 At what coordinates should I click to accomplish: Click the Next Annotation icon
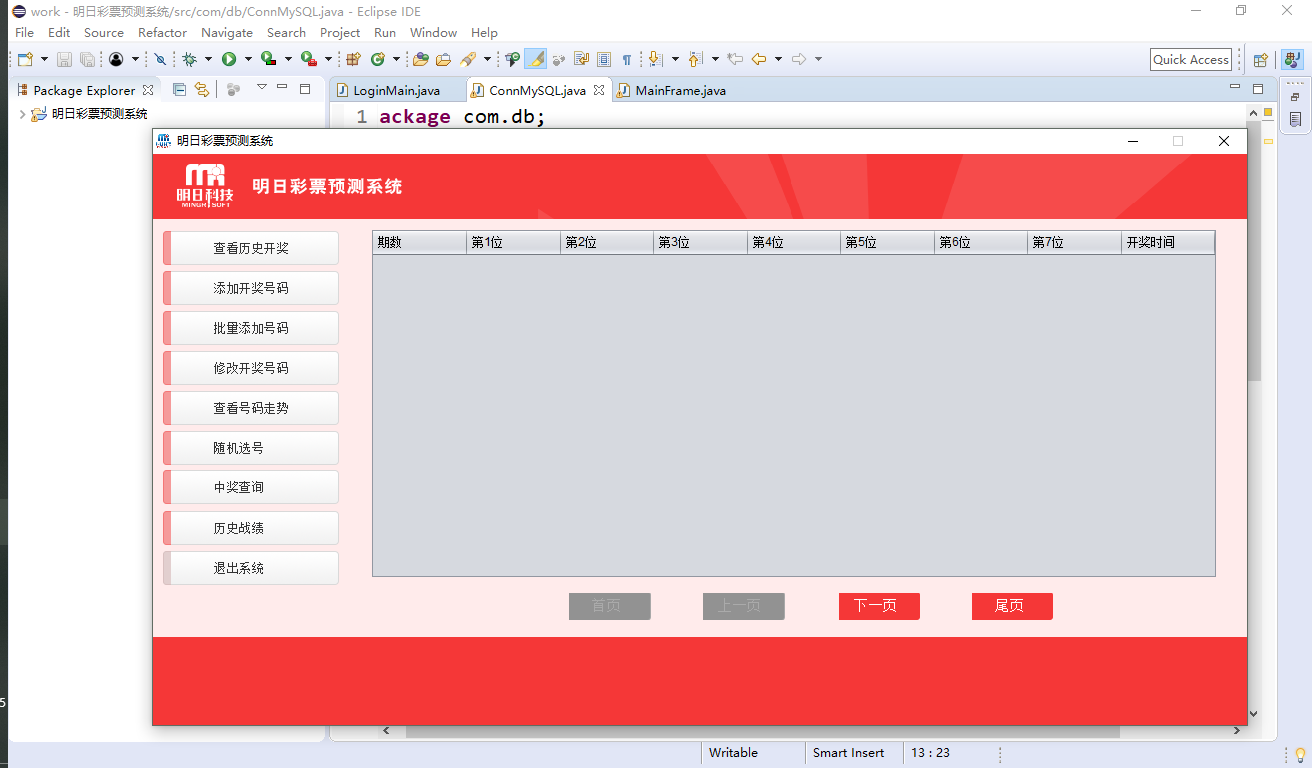[x=656, y=59]
